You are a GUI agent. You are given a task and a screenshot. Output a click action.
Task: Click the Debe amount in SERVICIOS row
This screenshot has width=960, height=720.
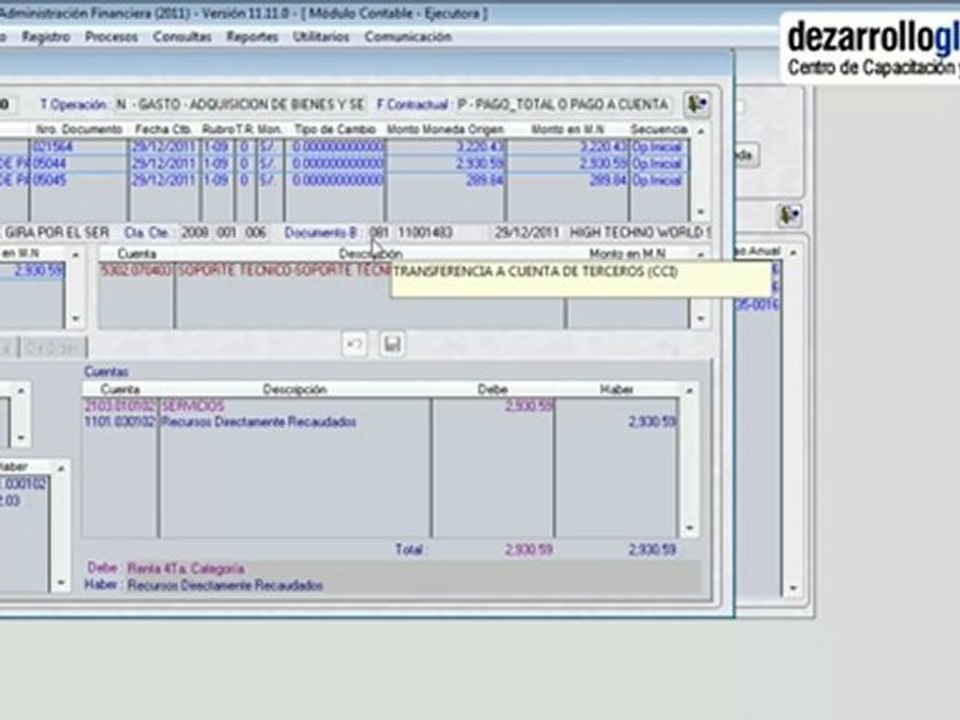pos(529,406)
